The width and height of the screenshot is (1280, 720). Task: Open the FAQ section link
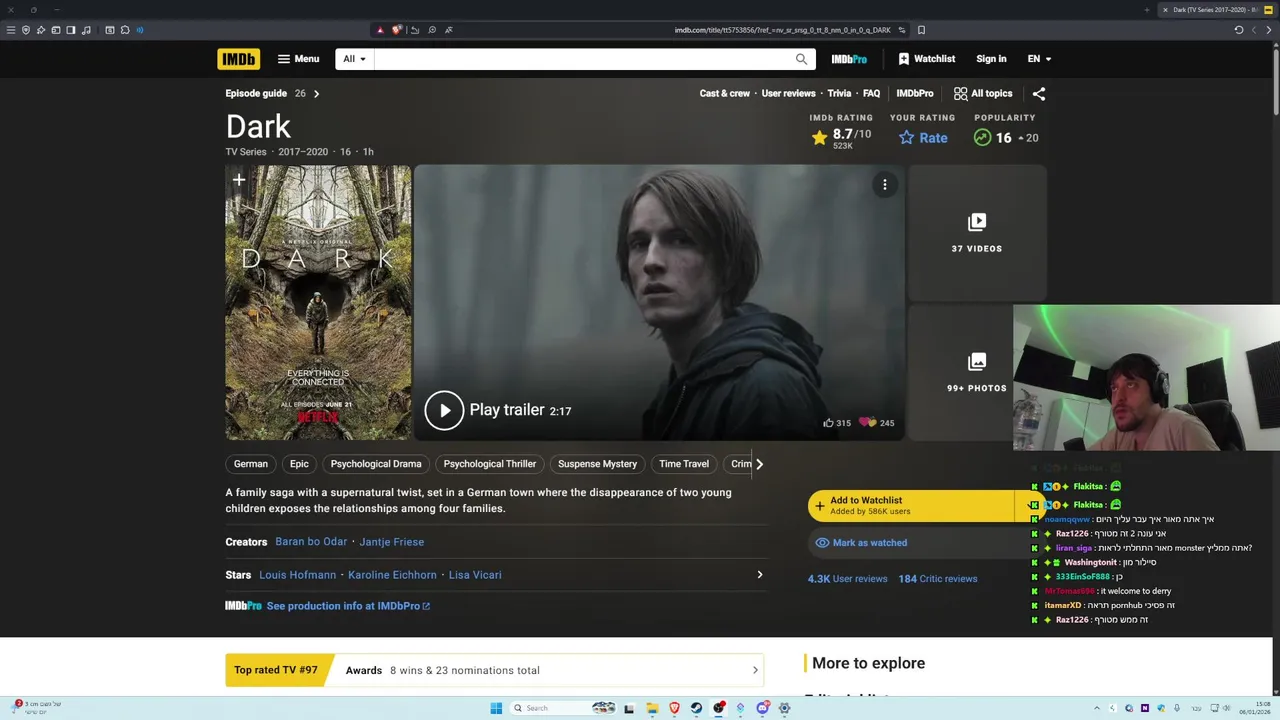[x=871, y=93]
